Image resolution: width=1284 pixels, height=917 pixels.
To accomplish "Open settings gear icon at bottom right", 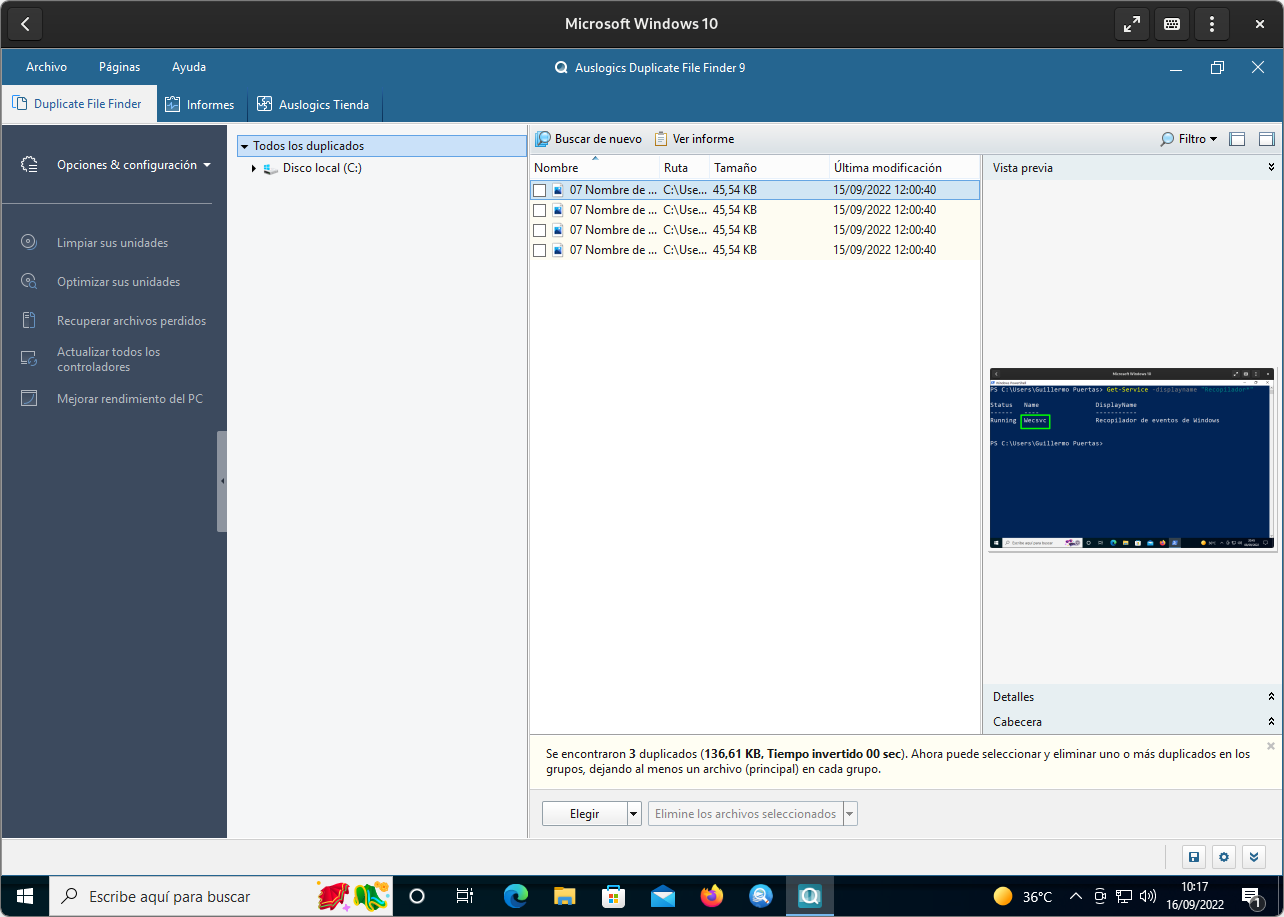I will coord(1224,857).
